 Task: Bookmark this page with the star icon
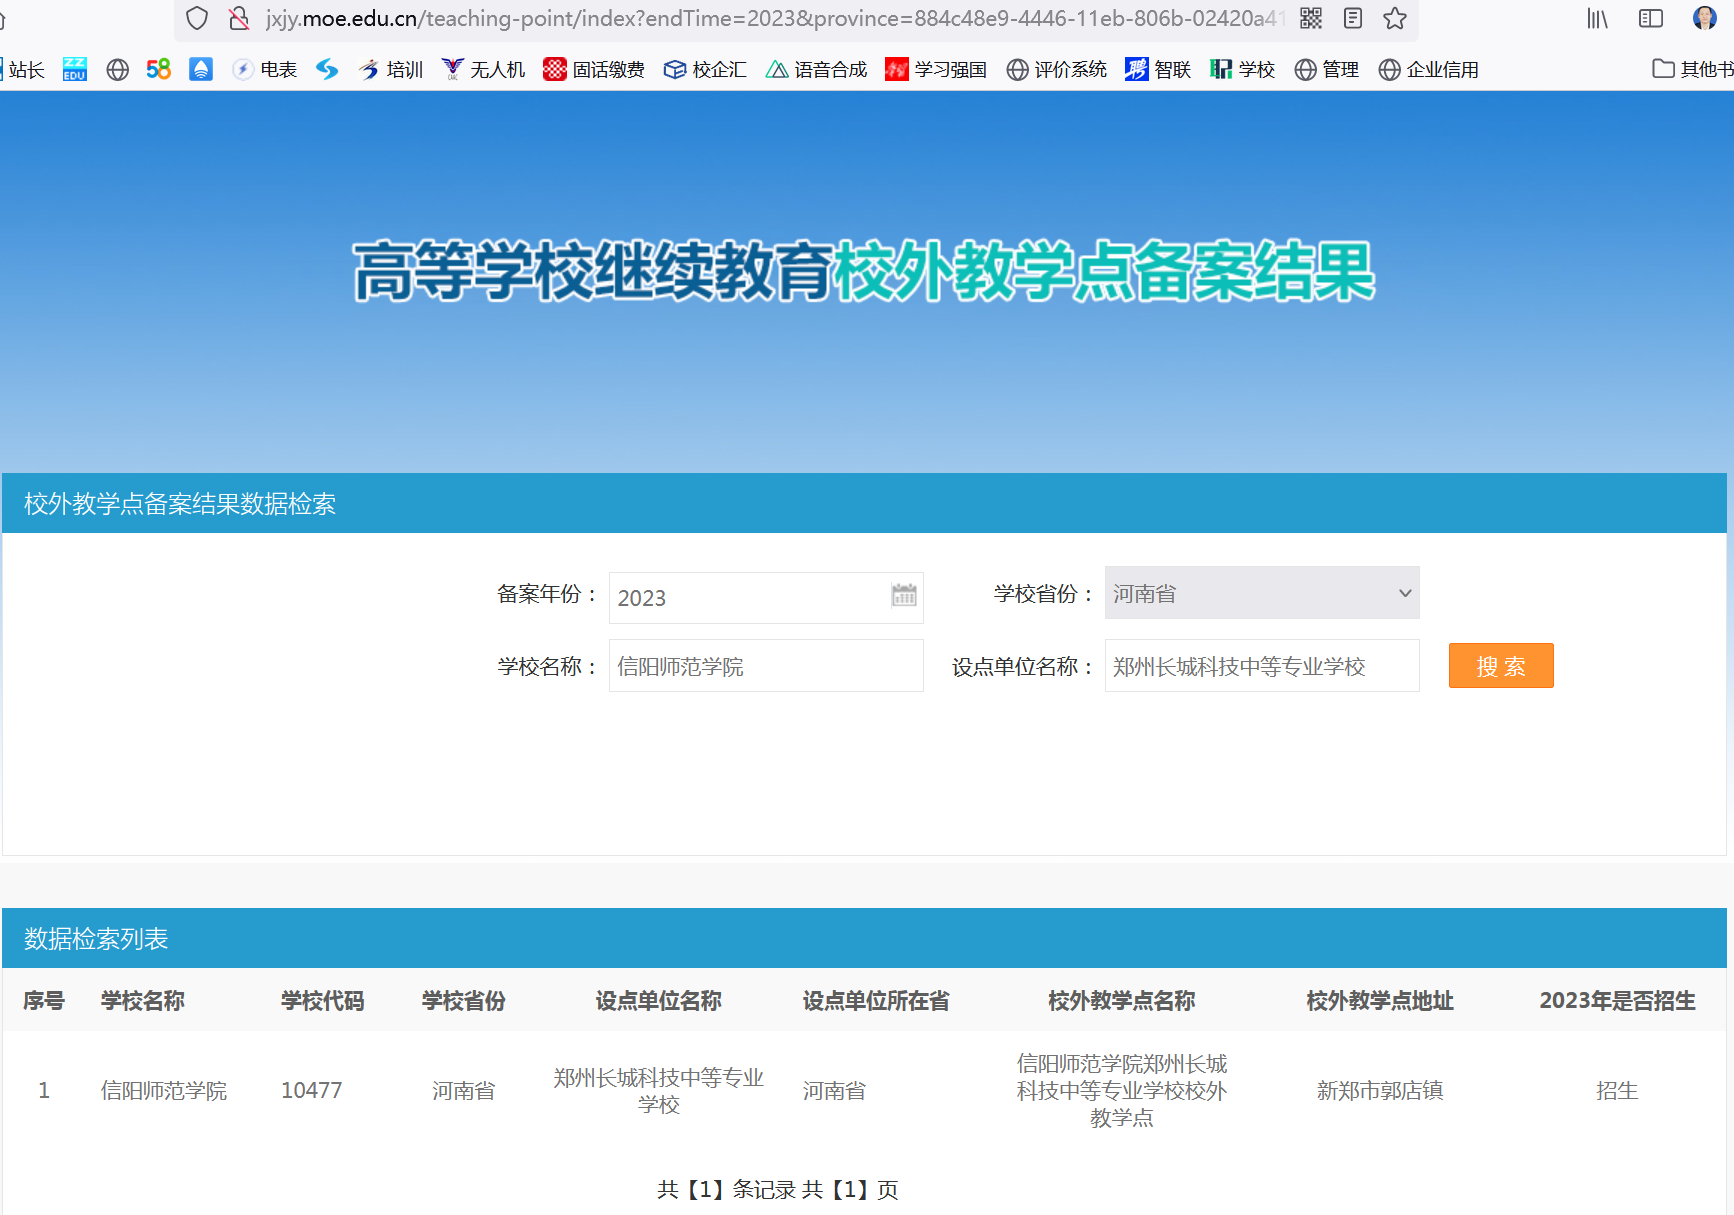click(1394, 19)
